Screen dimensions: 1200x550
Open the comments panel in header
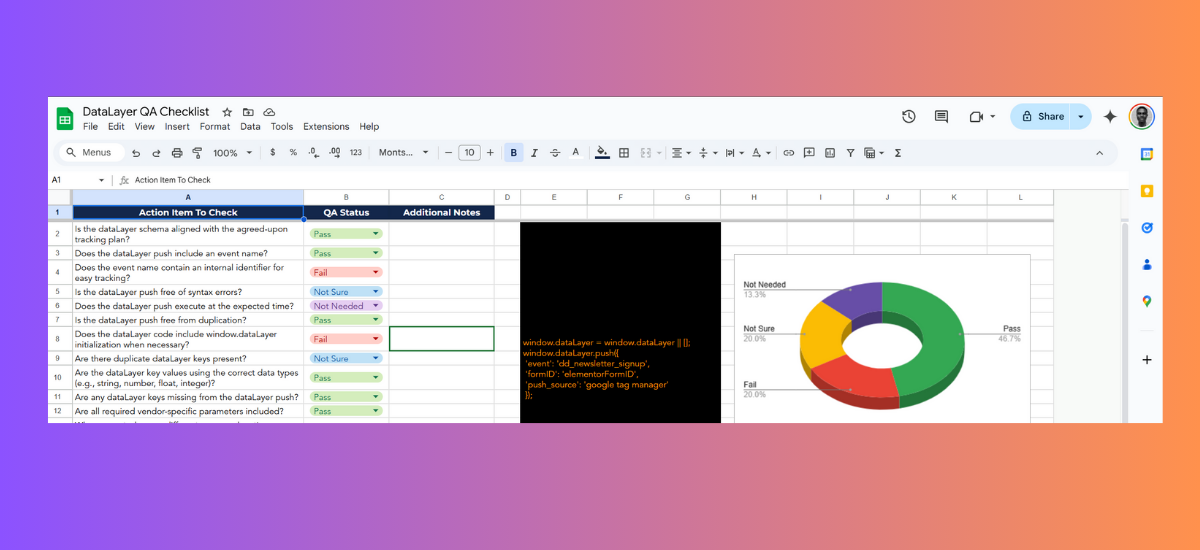(x=941, y=117)
